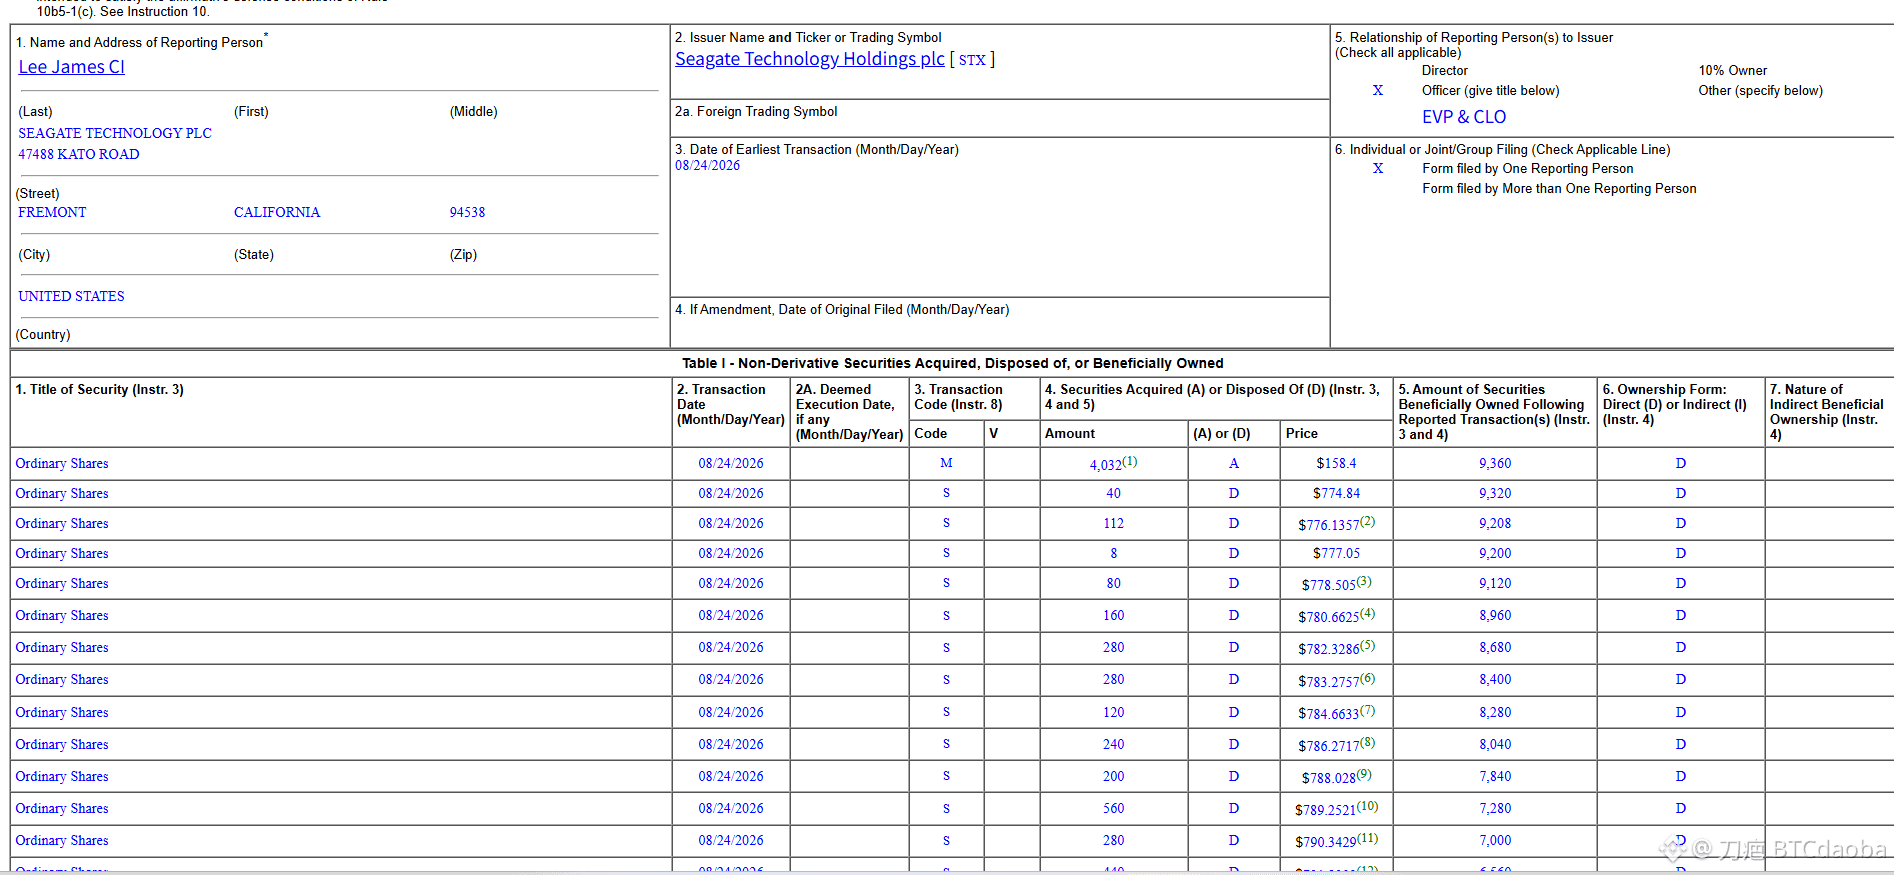Click the price $788.028 cell
The height and width of the screenshot is (875, 1894).
pyautogui.click(x=1329, y=778)
